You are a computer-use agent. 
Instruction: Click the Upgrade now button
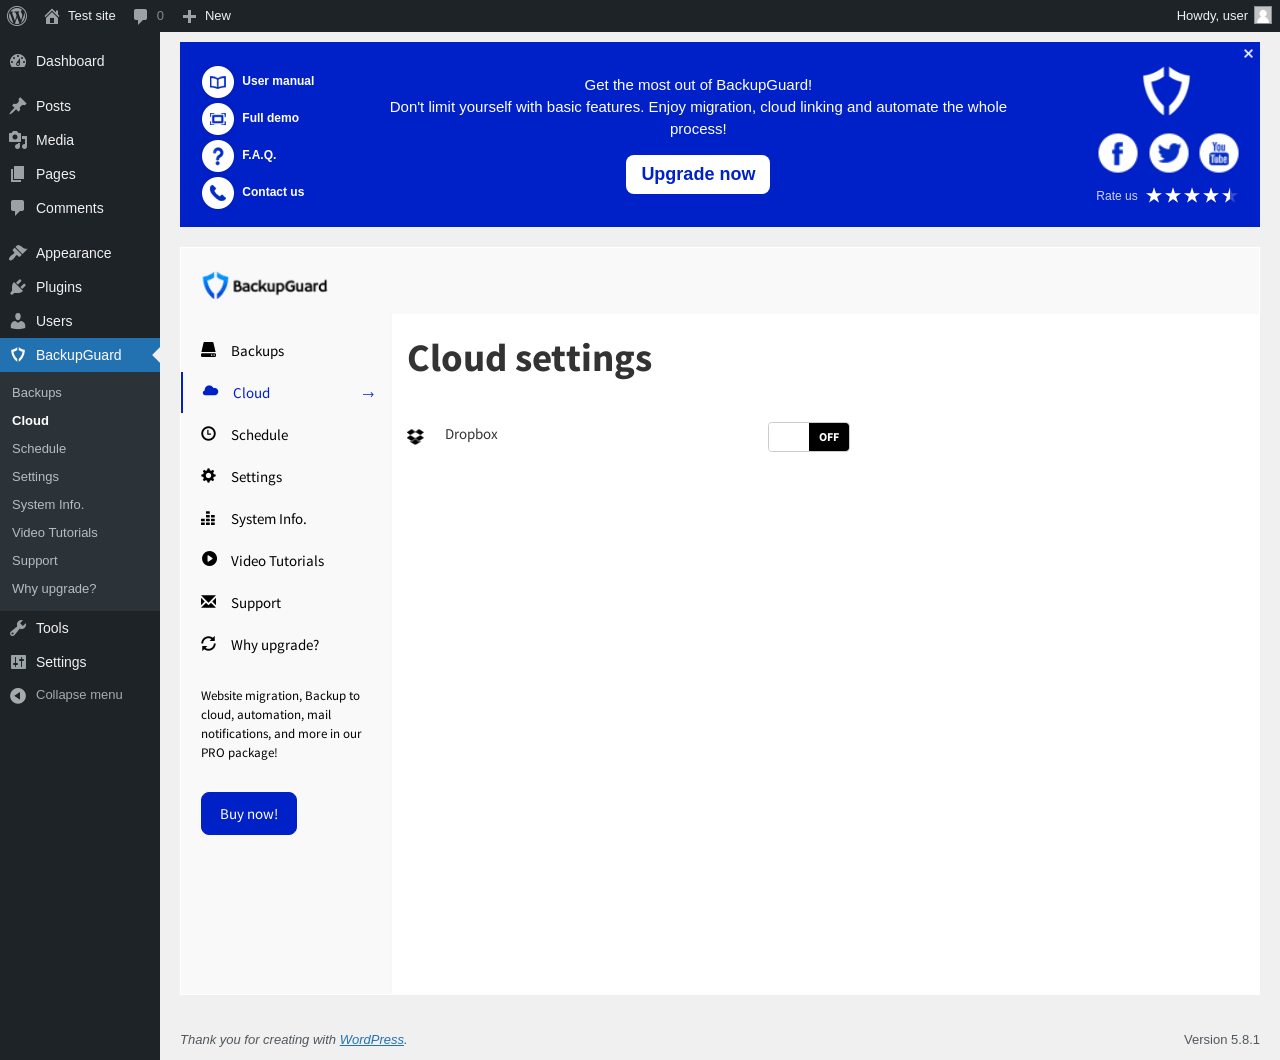click(x=698, y=174)
